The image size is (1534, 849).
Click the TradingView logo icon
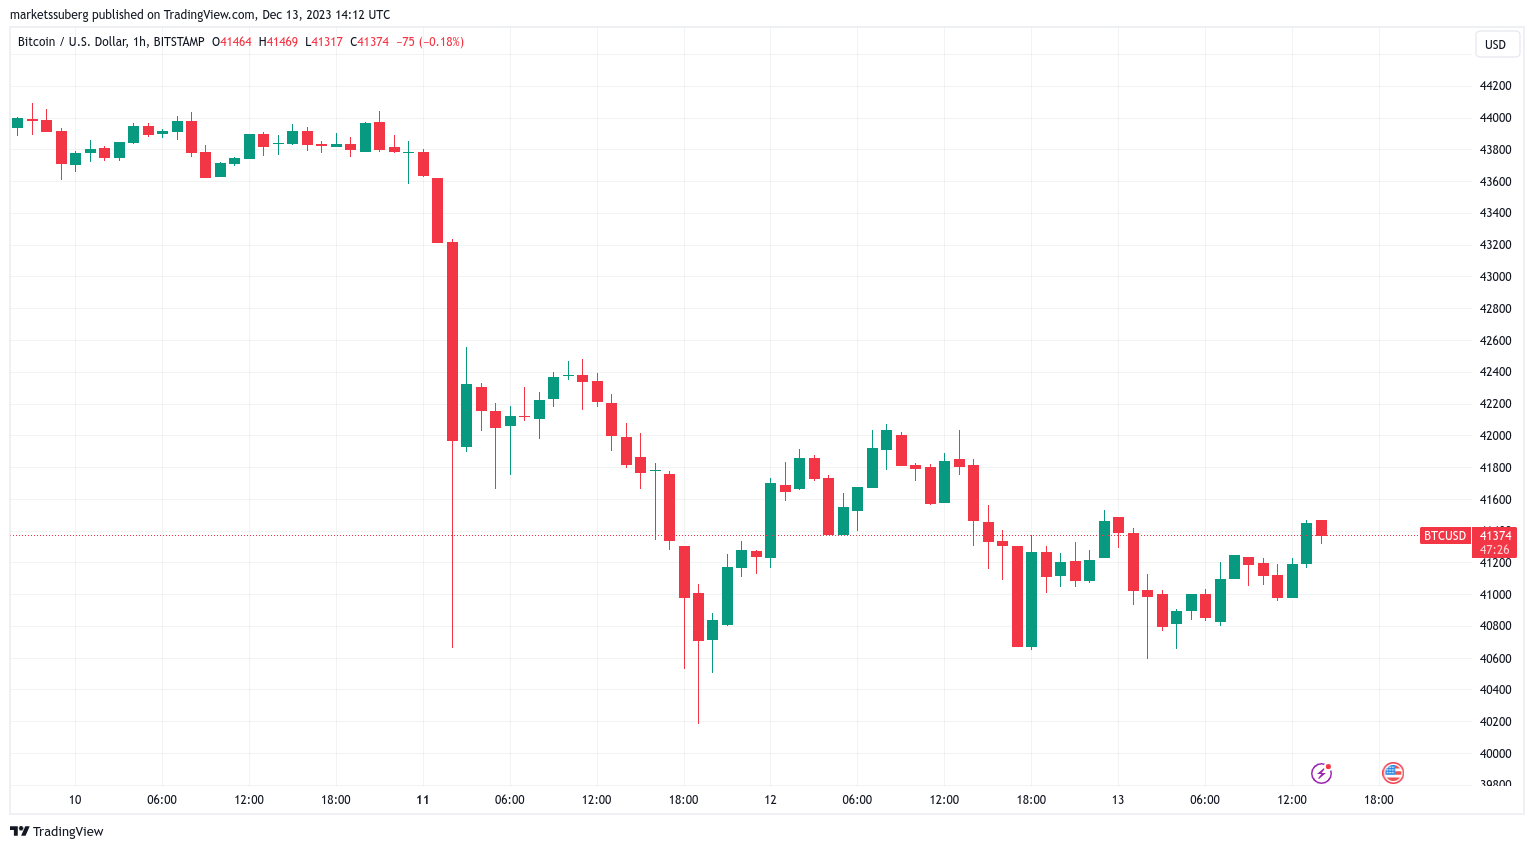click(19, 831)
